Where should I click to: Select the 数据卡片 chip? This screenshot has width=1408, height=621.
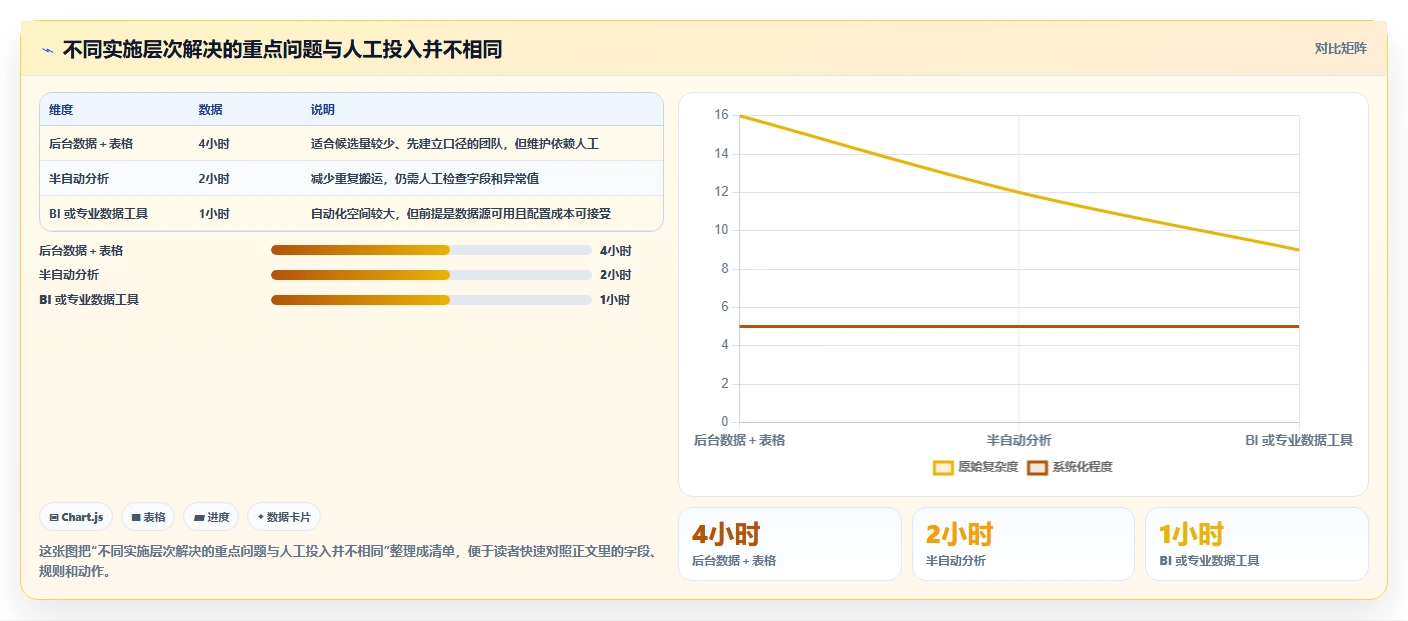click(284, 517)
